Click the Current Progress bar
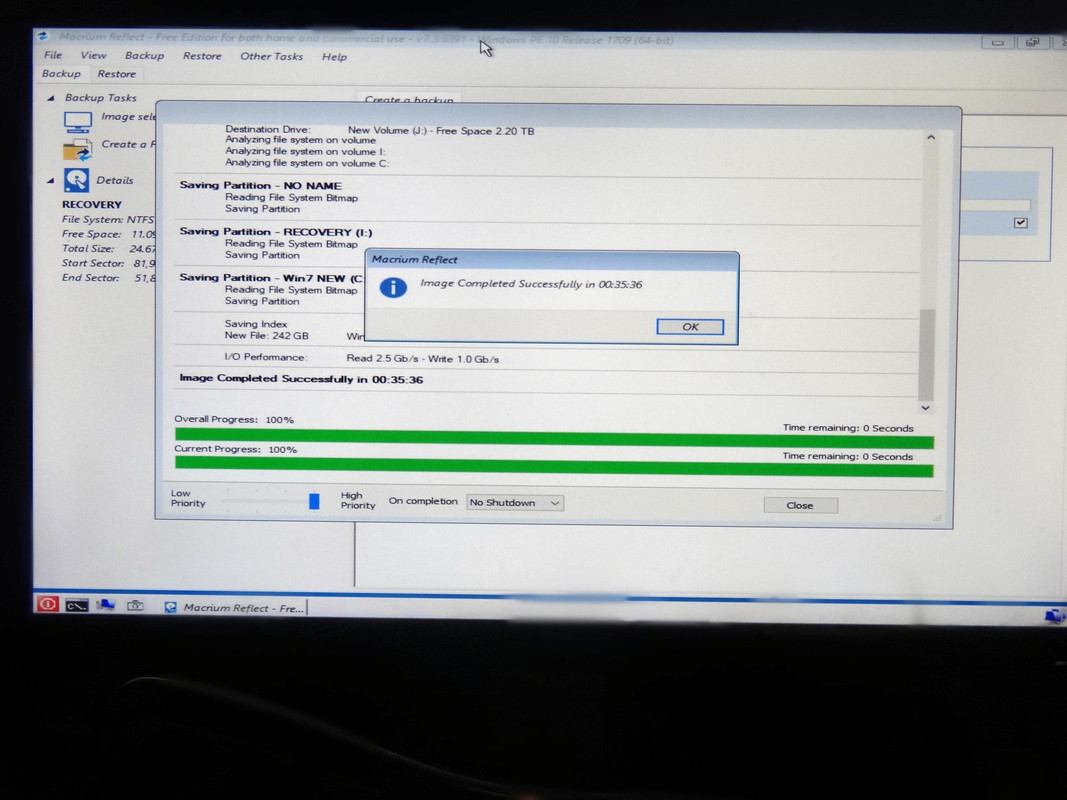 coord(554,466)
